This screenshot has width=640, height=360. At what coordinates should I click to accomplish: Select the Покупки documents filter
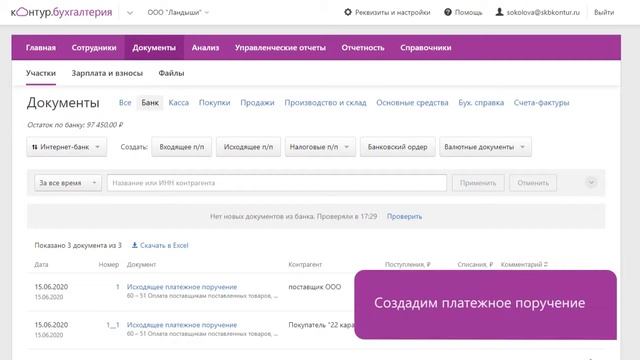point(214,103)
